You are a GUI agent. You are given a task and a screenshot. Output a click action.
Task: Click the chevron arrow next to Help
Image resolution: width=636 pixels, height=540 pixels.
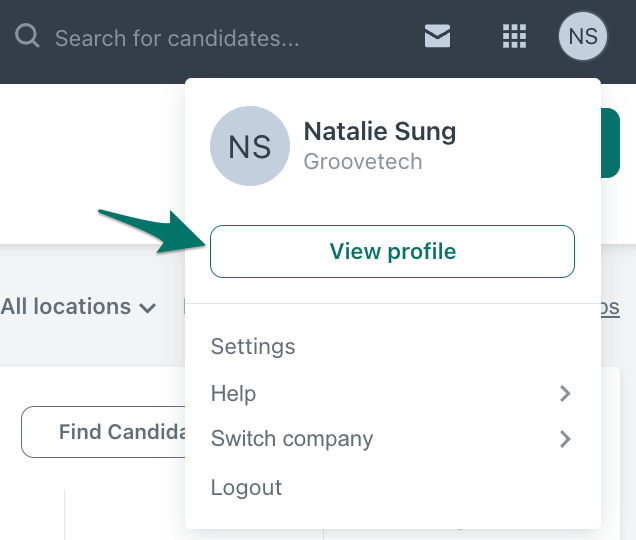565,394
